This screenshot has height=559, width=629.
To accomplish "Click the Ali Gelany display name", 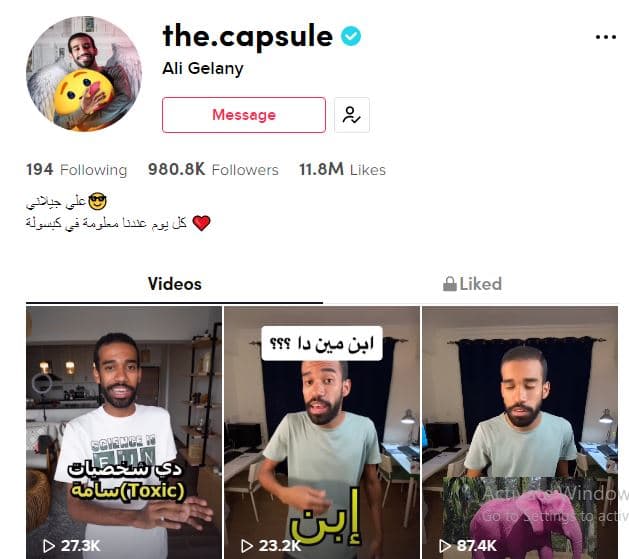I will [x=203, y=69].
